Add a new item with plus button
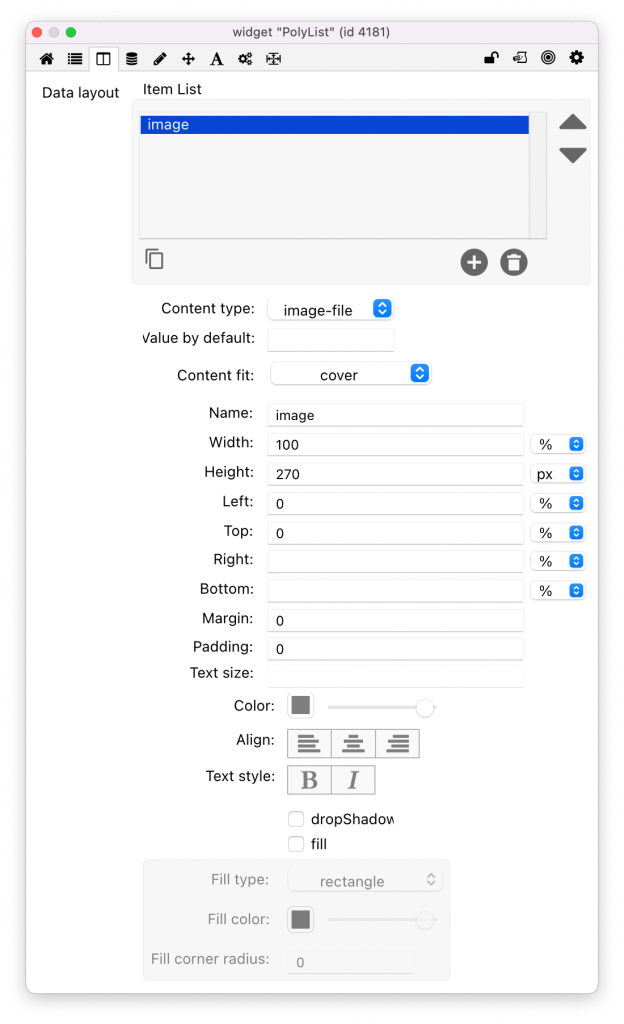This screenshot has height=1024, width=624. (x=474, y=263)
